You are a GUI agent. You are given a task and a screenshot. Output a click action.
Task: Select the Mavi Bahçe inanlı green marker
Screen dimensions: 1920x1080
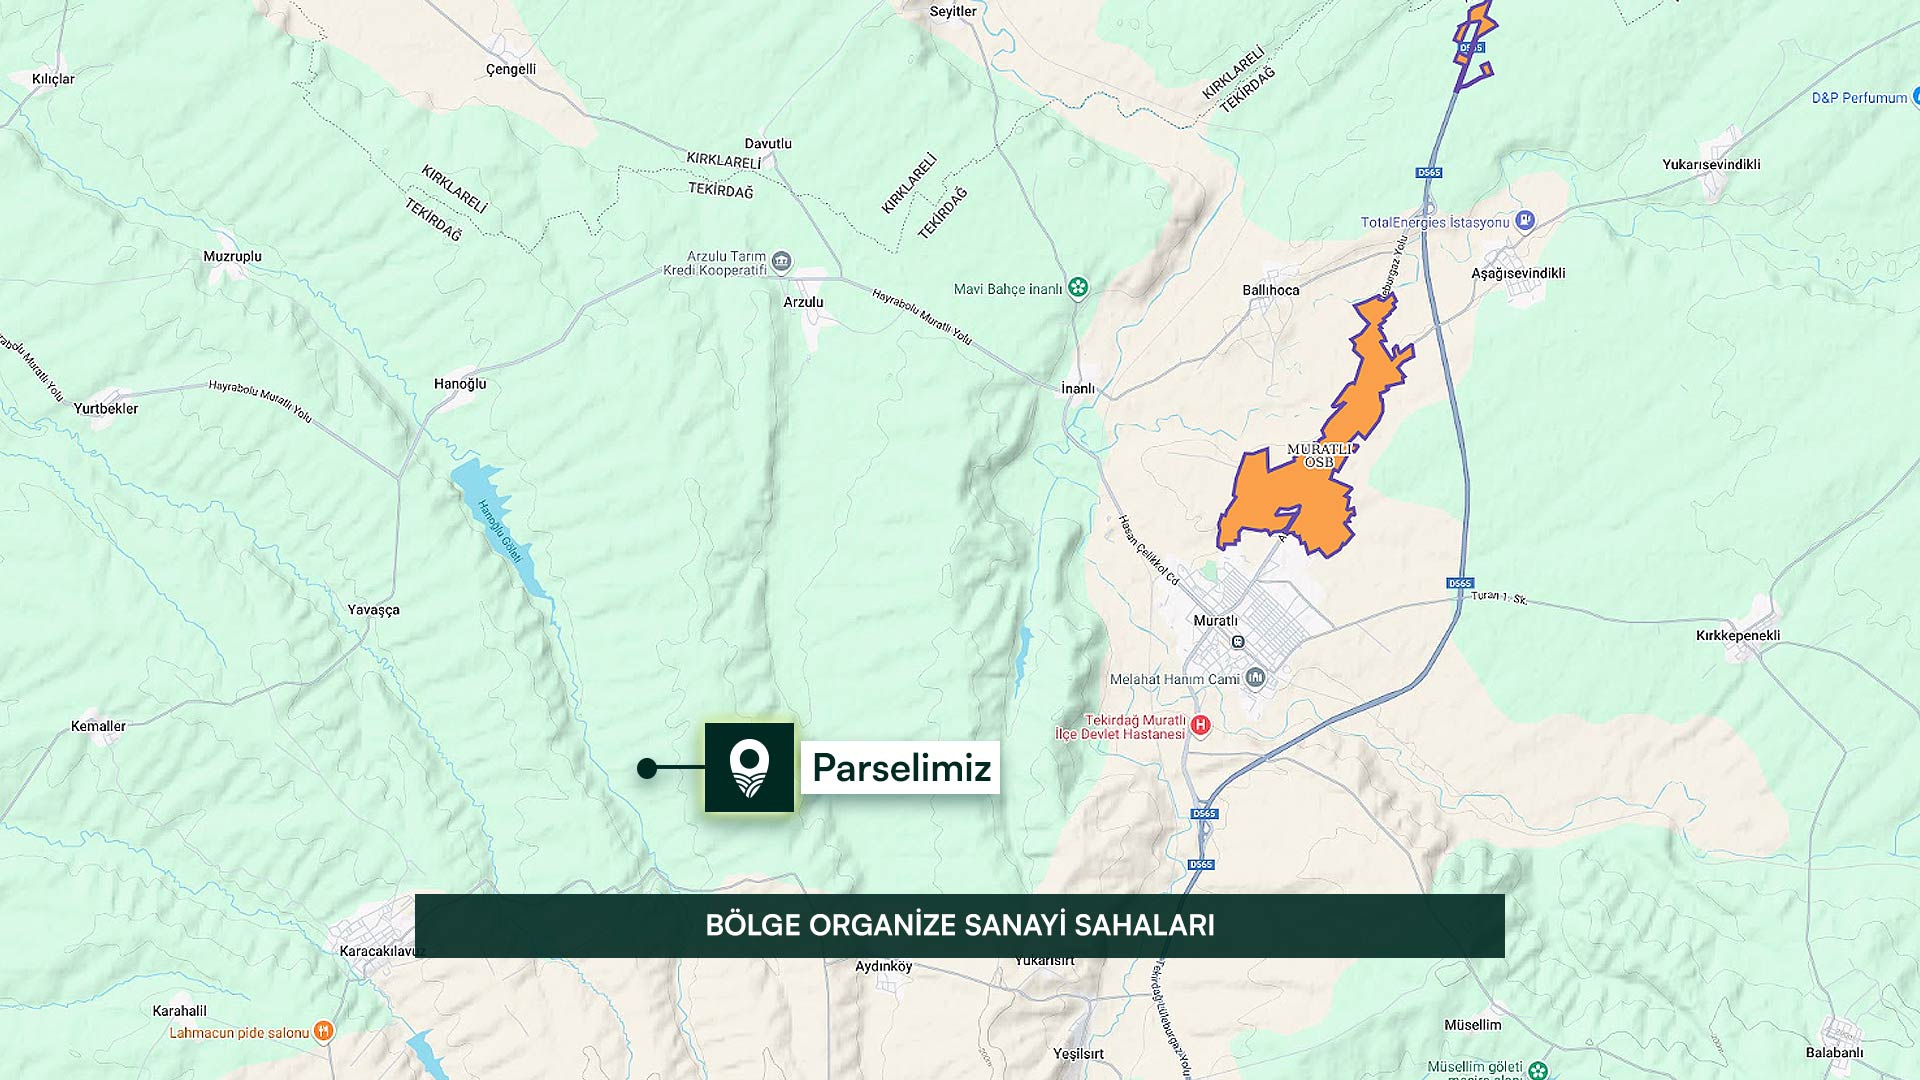pos(1077,288)
